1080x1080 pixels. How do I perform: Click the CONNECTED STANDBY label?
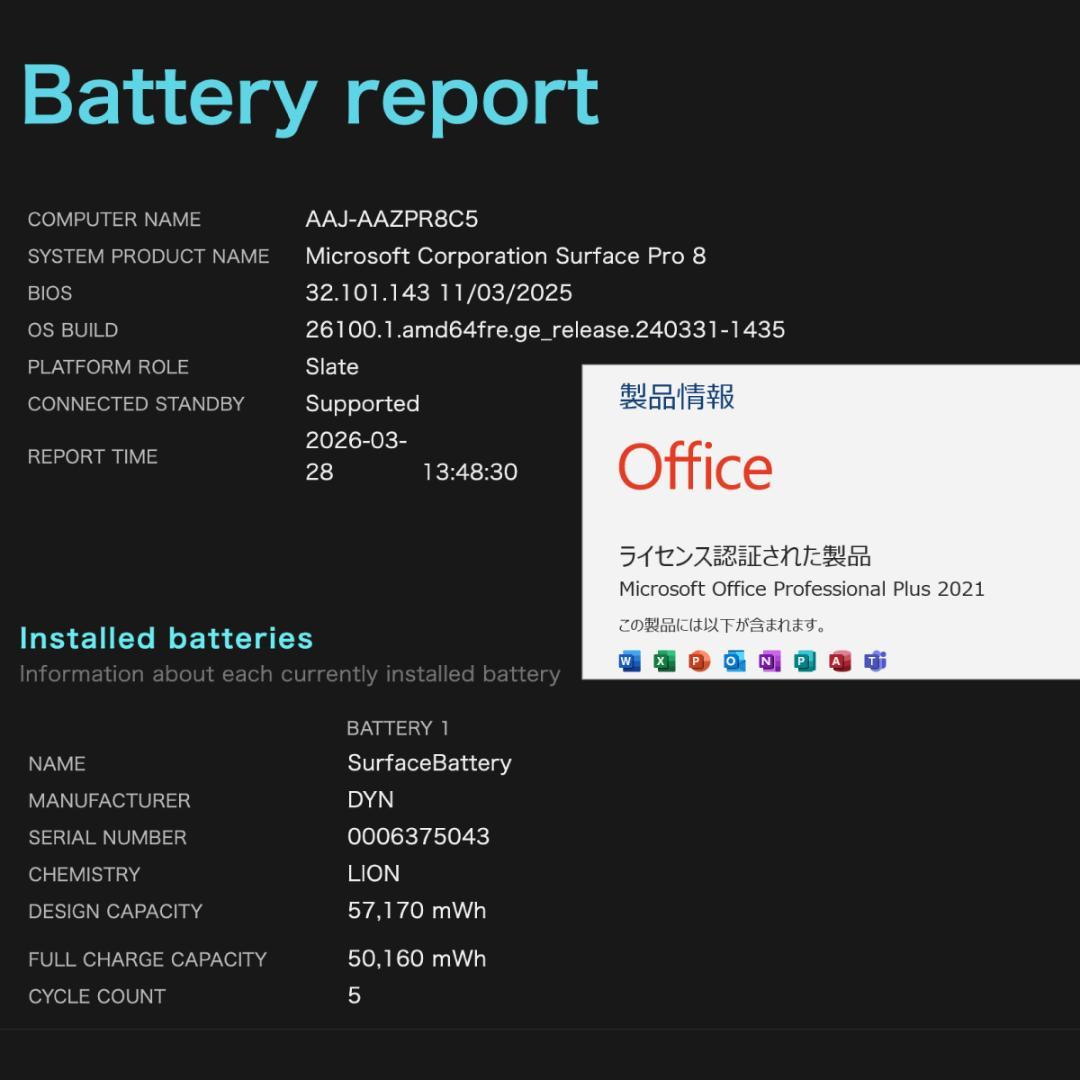(136, 404)
